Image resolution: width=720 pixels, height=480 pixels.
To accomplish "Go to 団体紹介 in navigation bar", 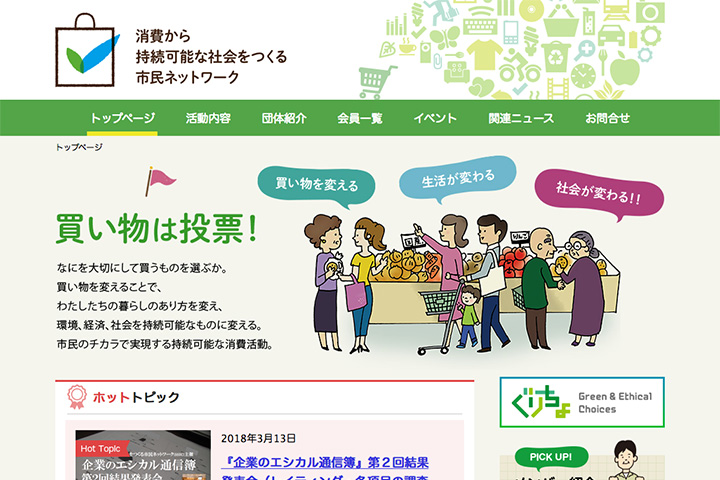I will pyautogui.click(x=284, y=119).
